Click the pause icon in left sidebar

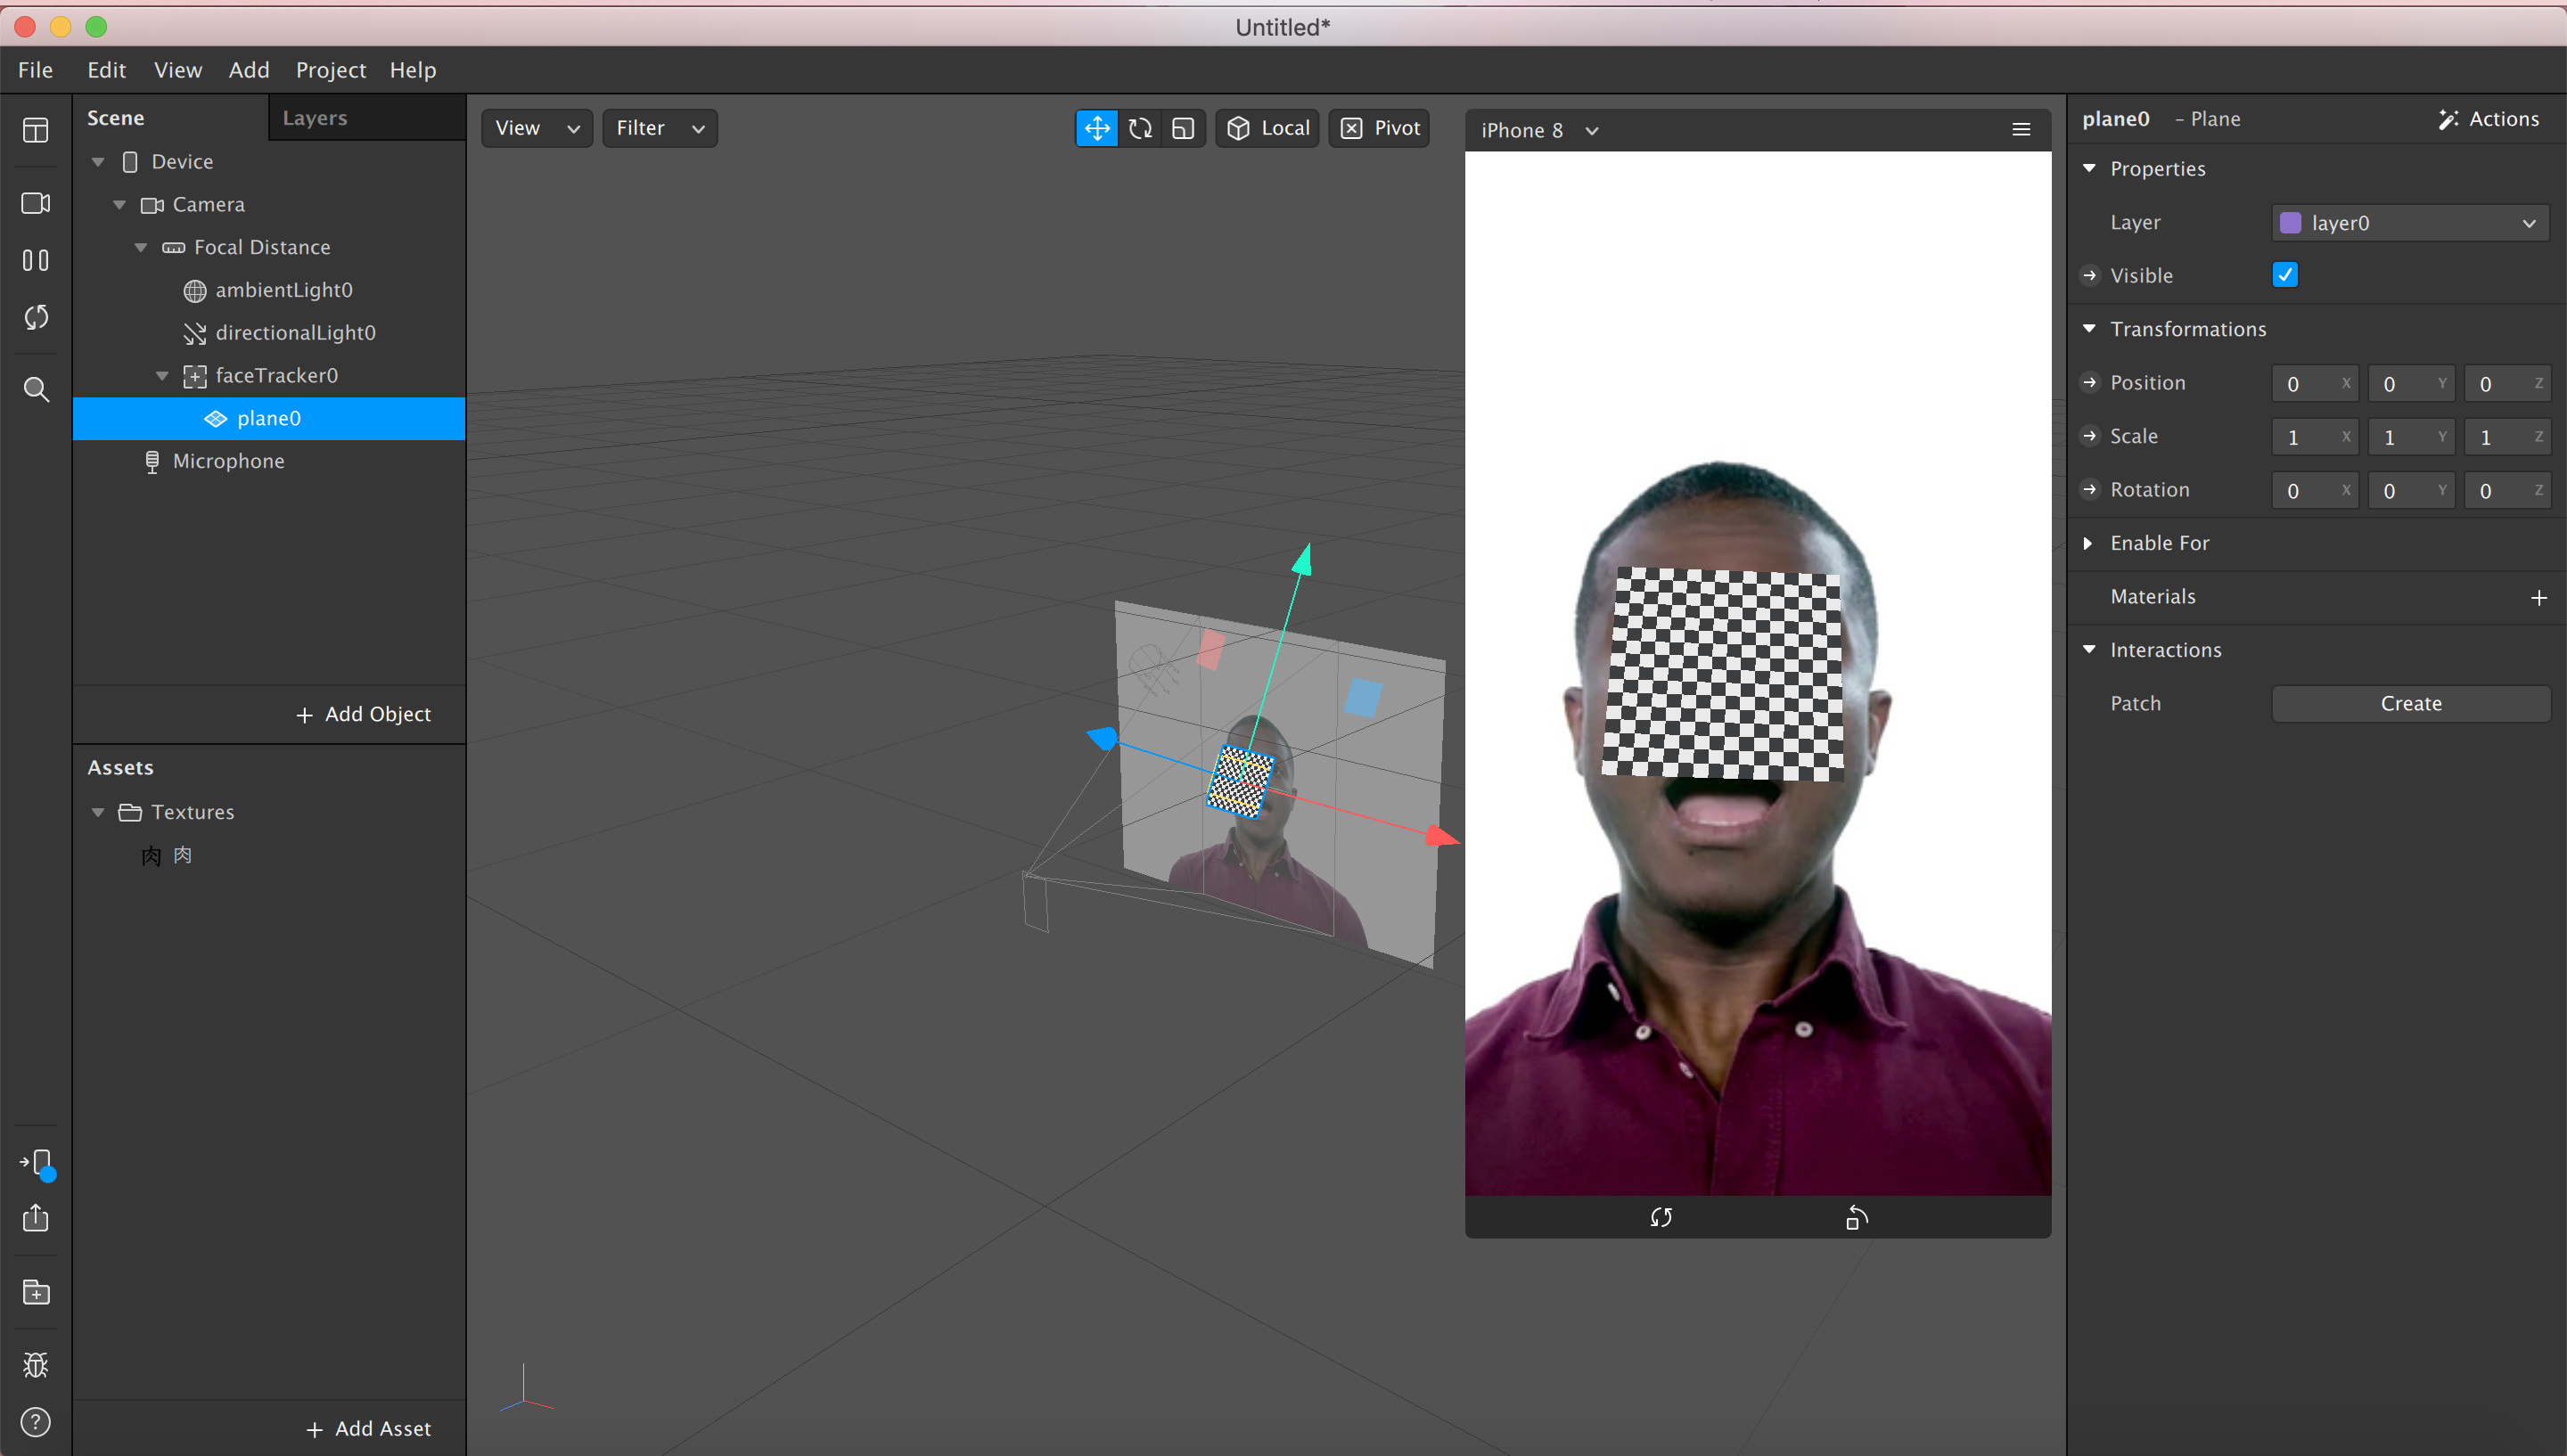pos(36,261)
